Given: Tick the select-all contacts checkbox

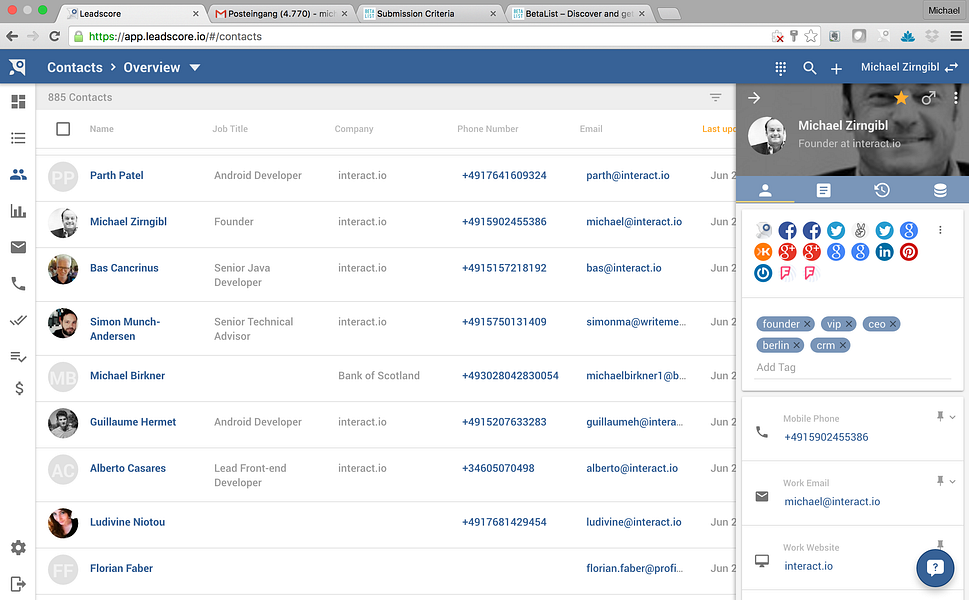Looking at the screenshot, I should point(63,129).
